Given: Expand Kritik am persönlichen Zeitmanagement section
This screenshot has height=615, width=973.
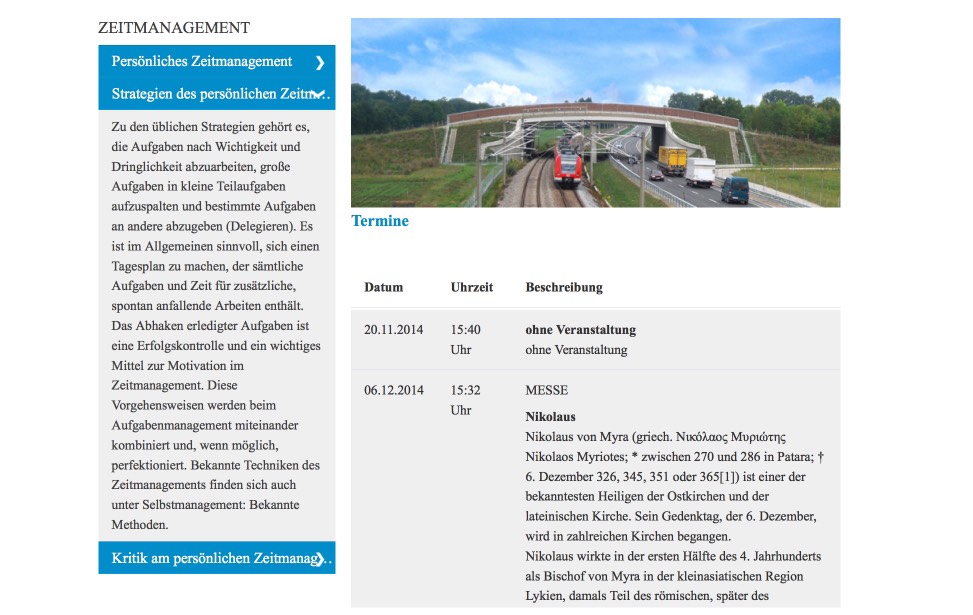Looking at the screenshot, I should point(217,558).
